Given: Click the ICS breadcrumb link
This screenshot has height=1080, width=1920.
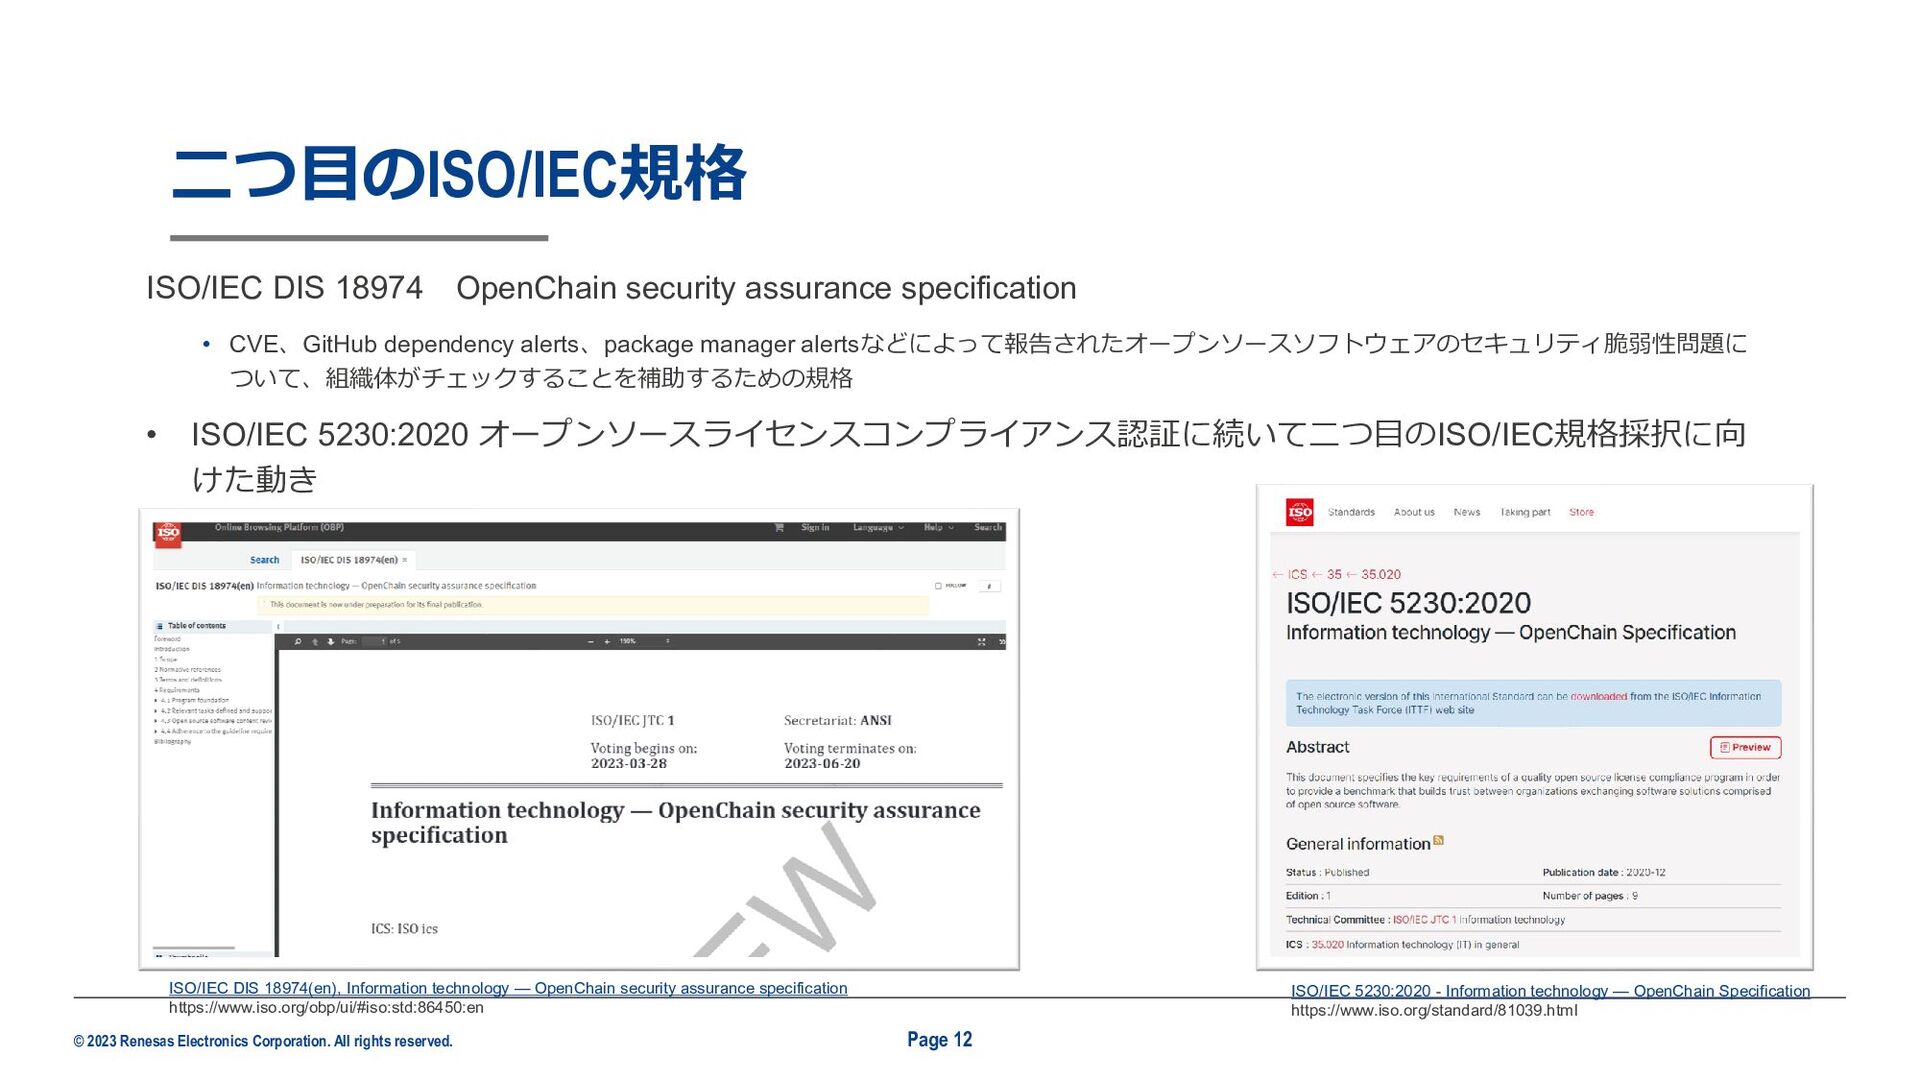Looking at the screenshot, I should tap(1297, 575).
